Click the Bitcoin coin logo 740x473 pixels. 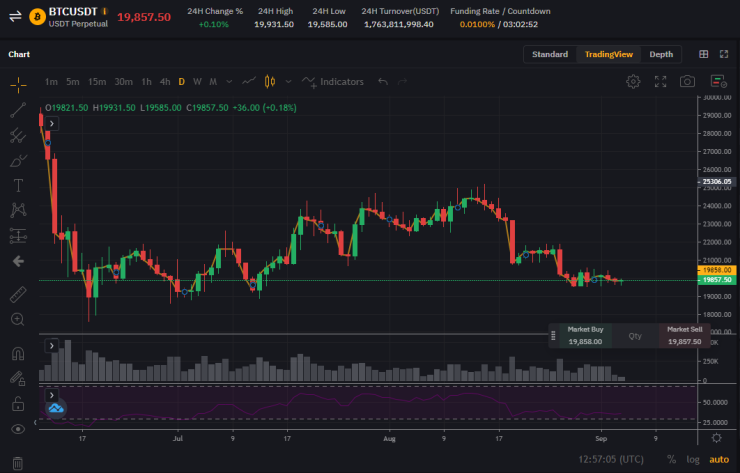click(x=37, y=17)
